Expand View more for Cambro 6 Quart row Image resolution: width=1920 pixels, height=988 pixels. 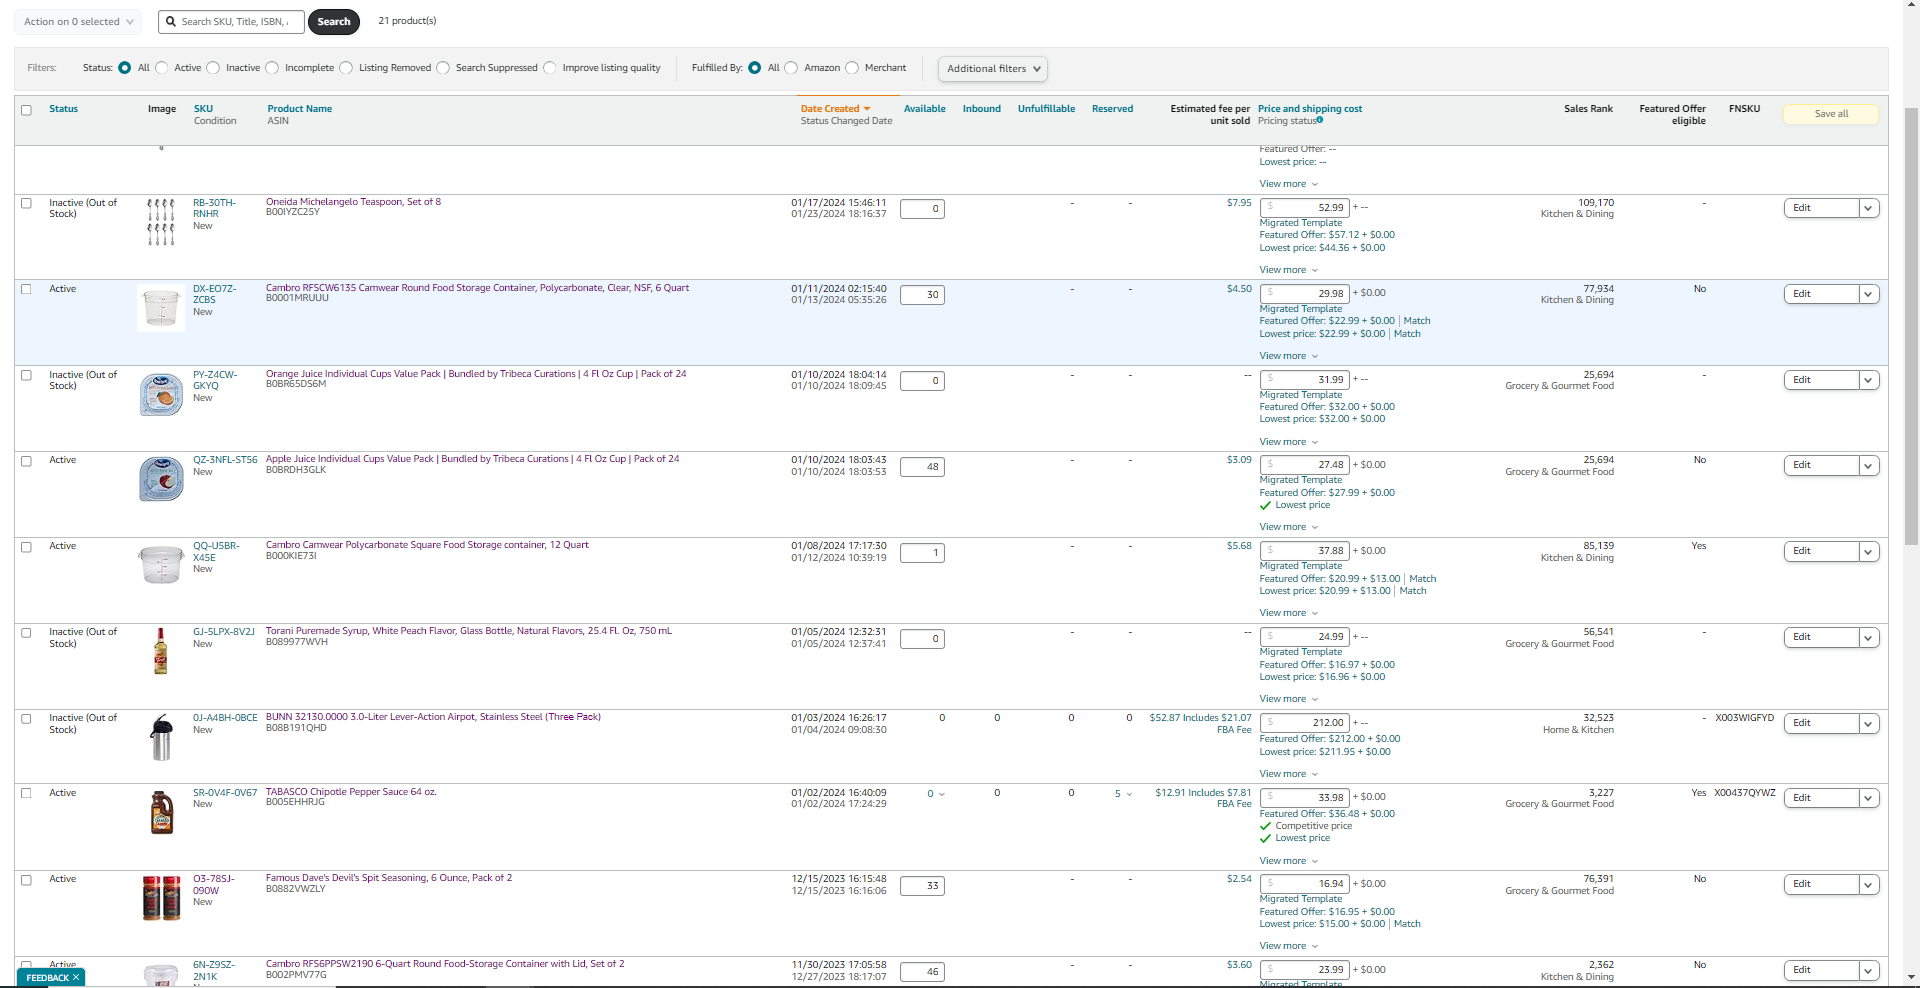[1288, 356]
